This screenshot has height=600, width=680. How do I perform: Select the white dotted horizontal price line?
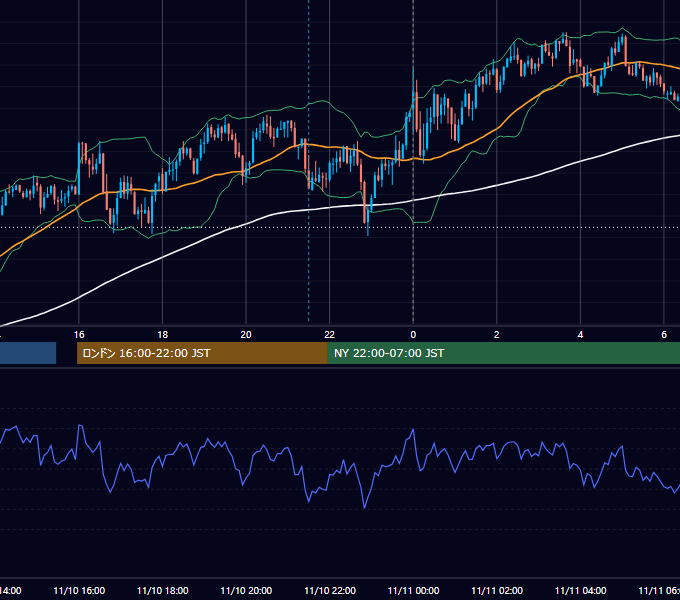(340, 227)
